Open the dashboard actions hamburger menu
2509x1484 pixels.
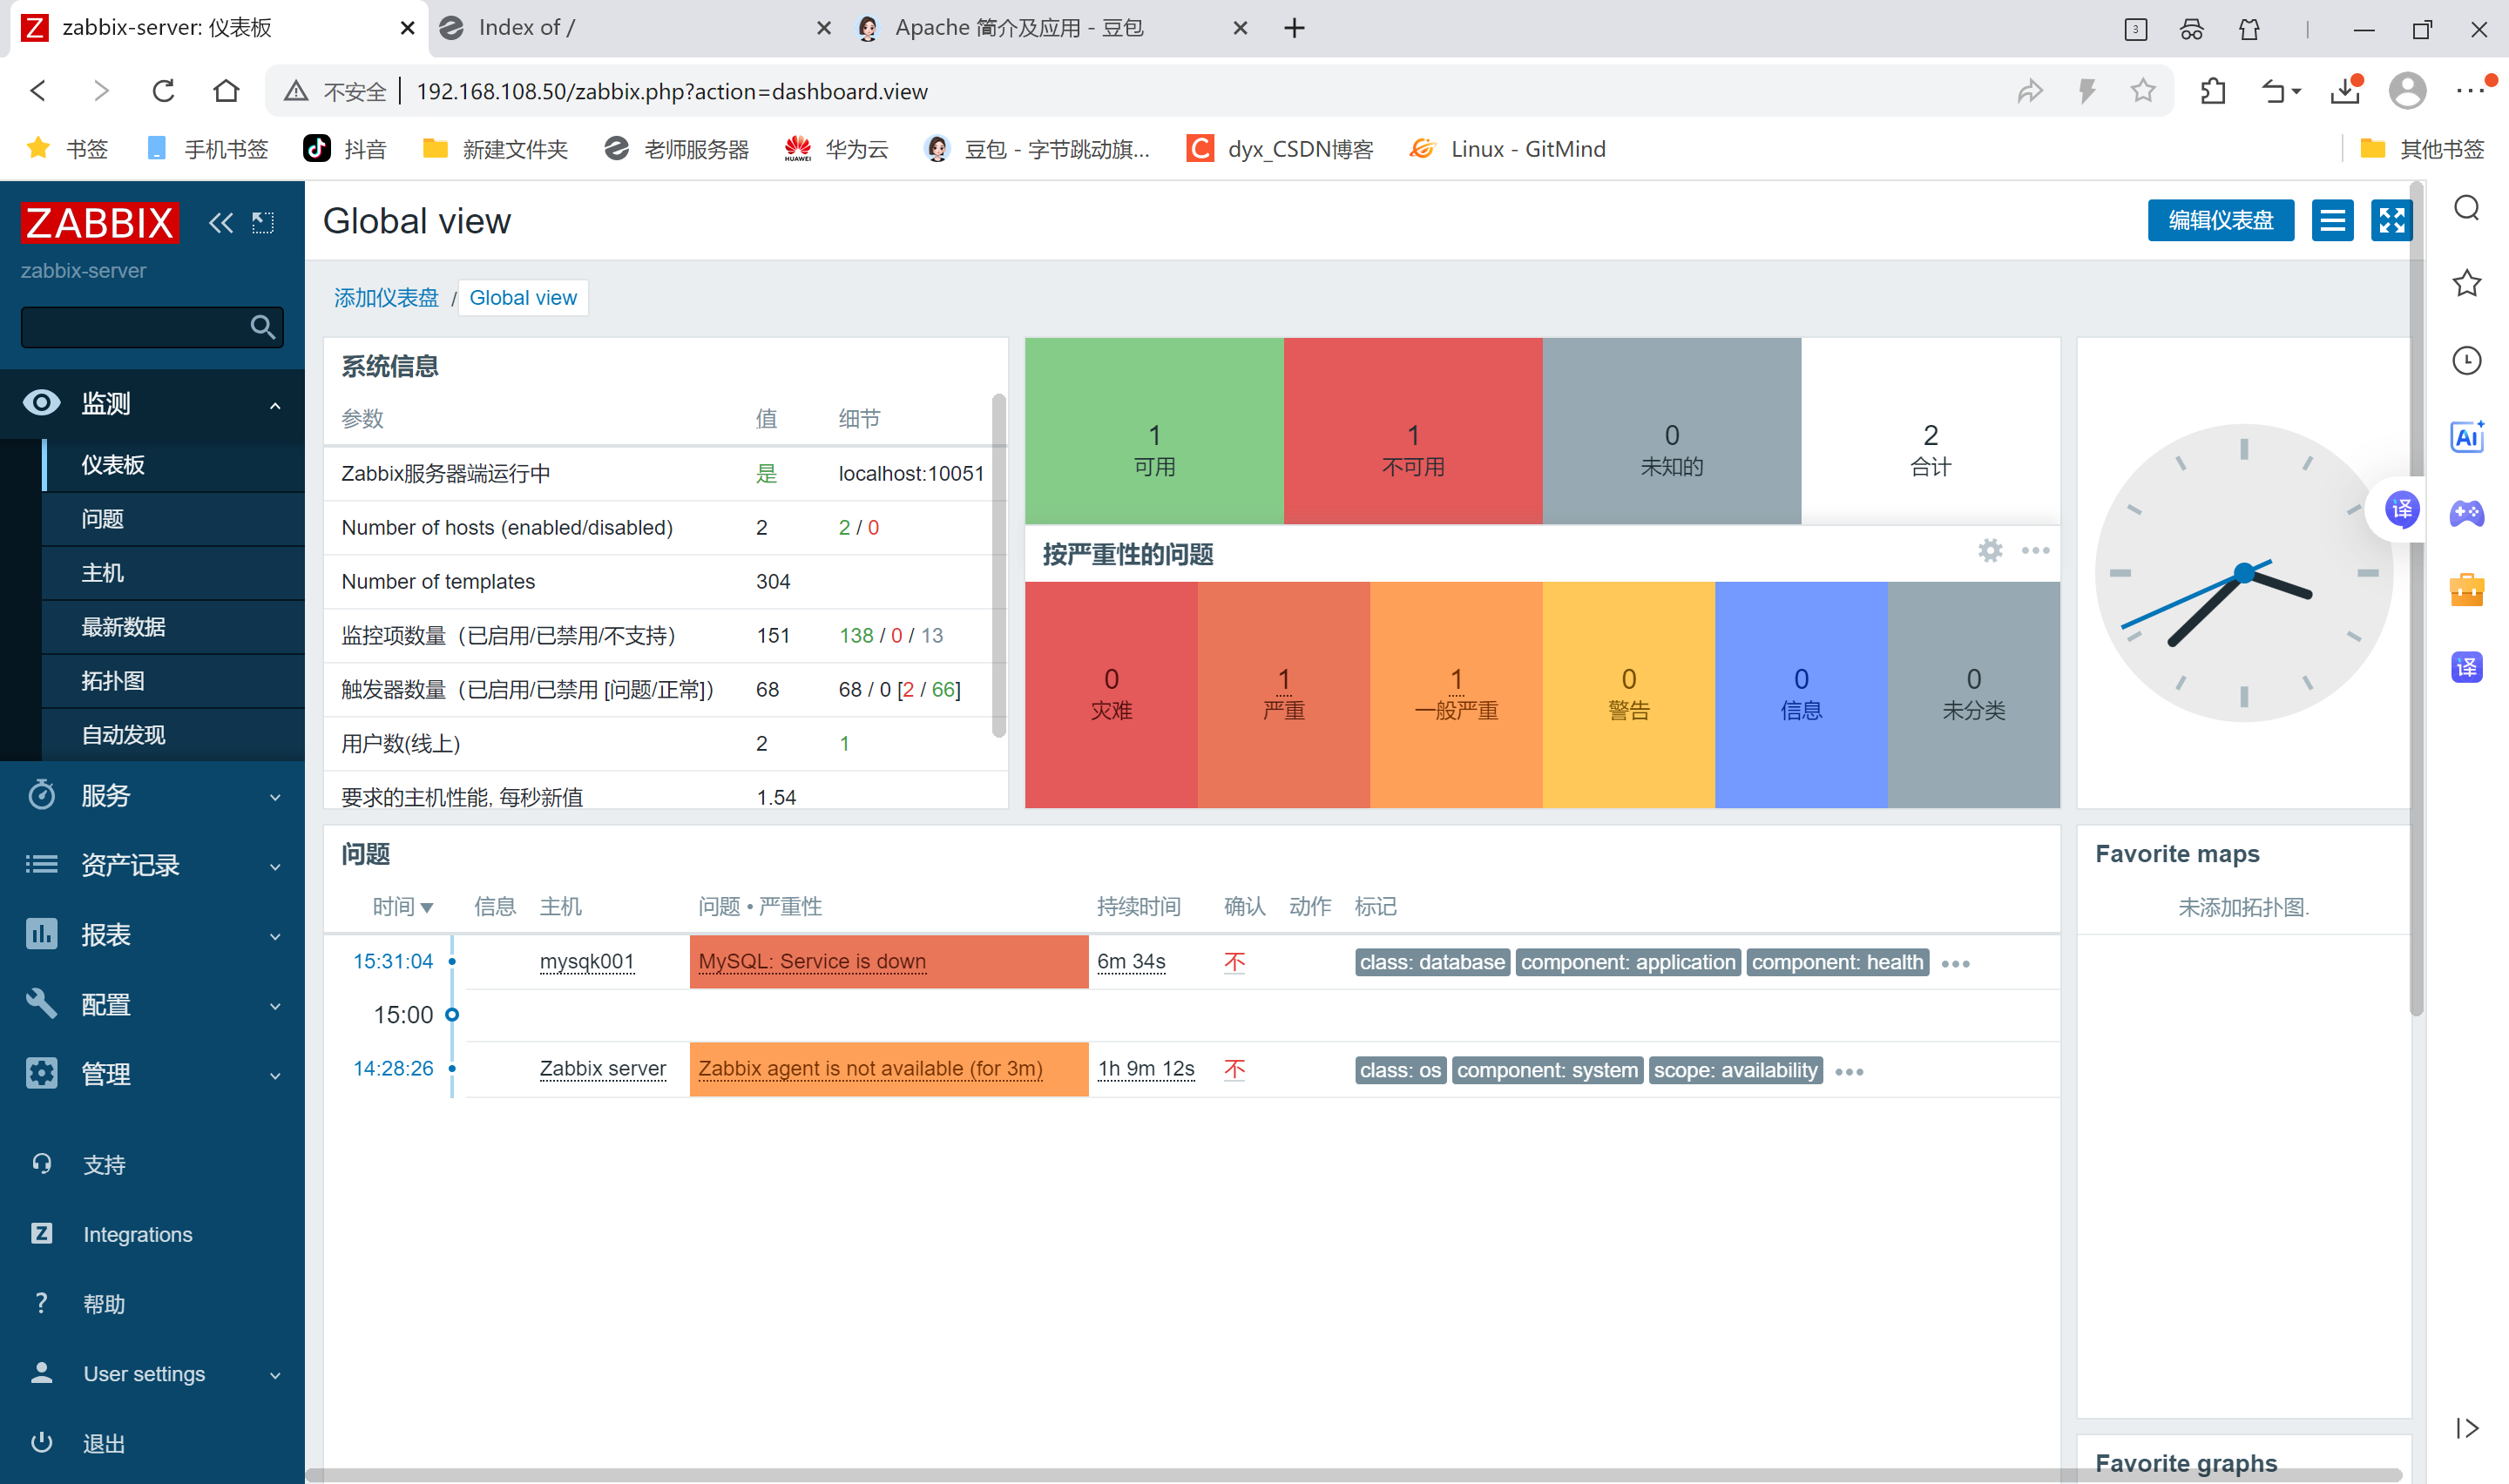tap(2332, 220)
